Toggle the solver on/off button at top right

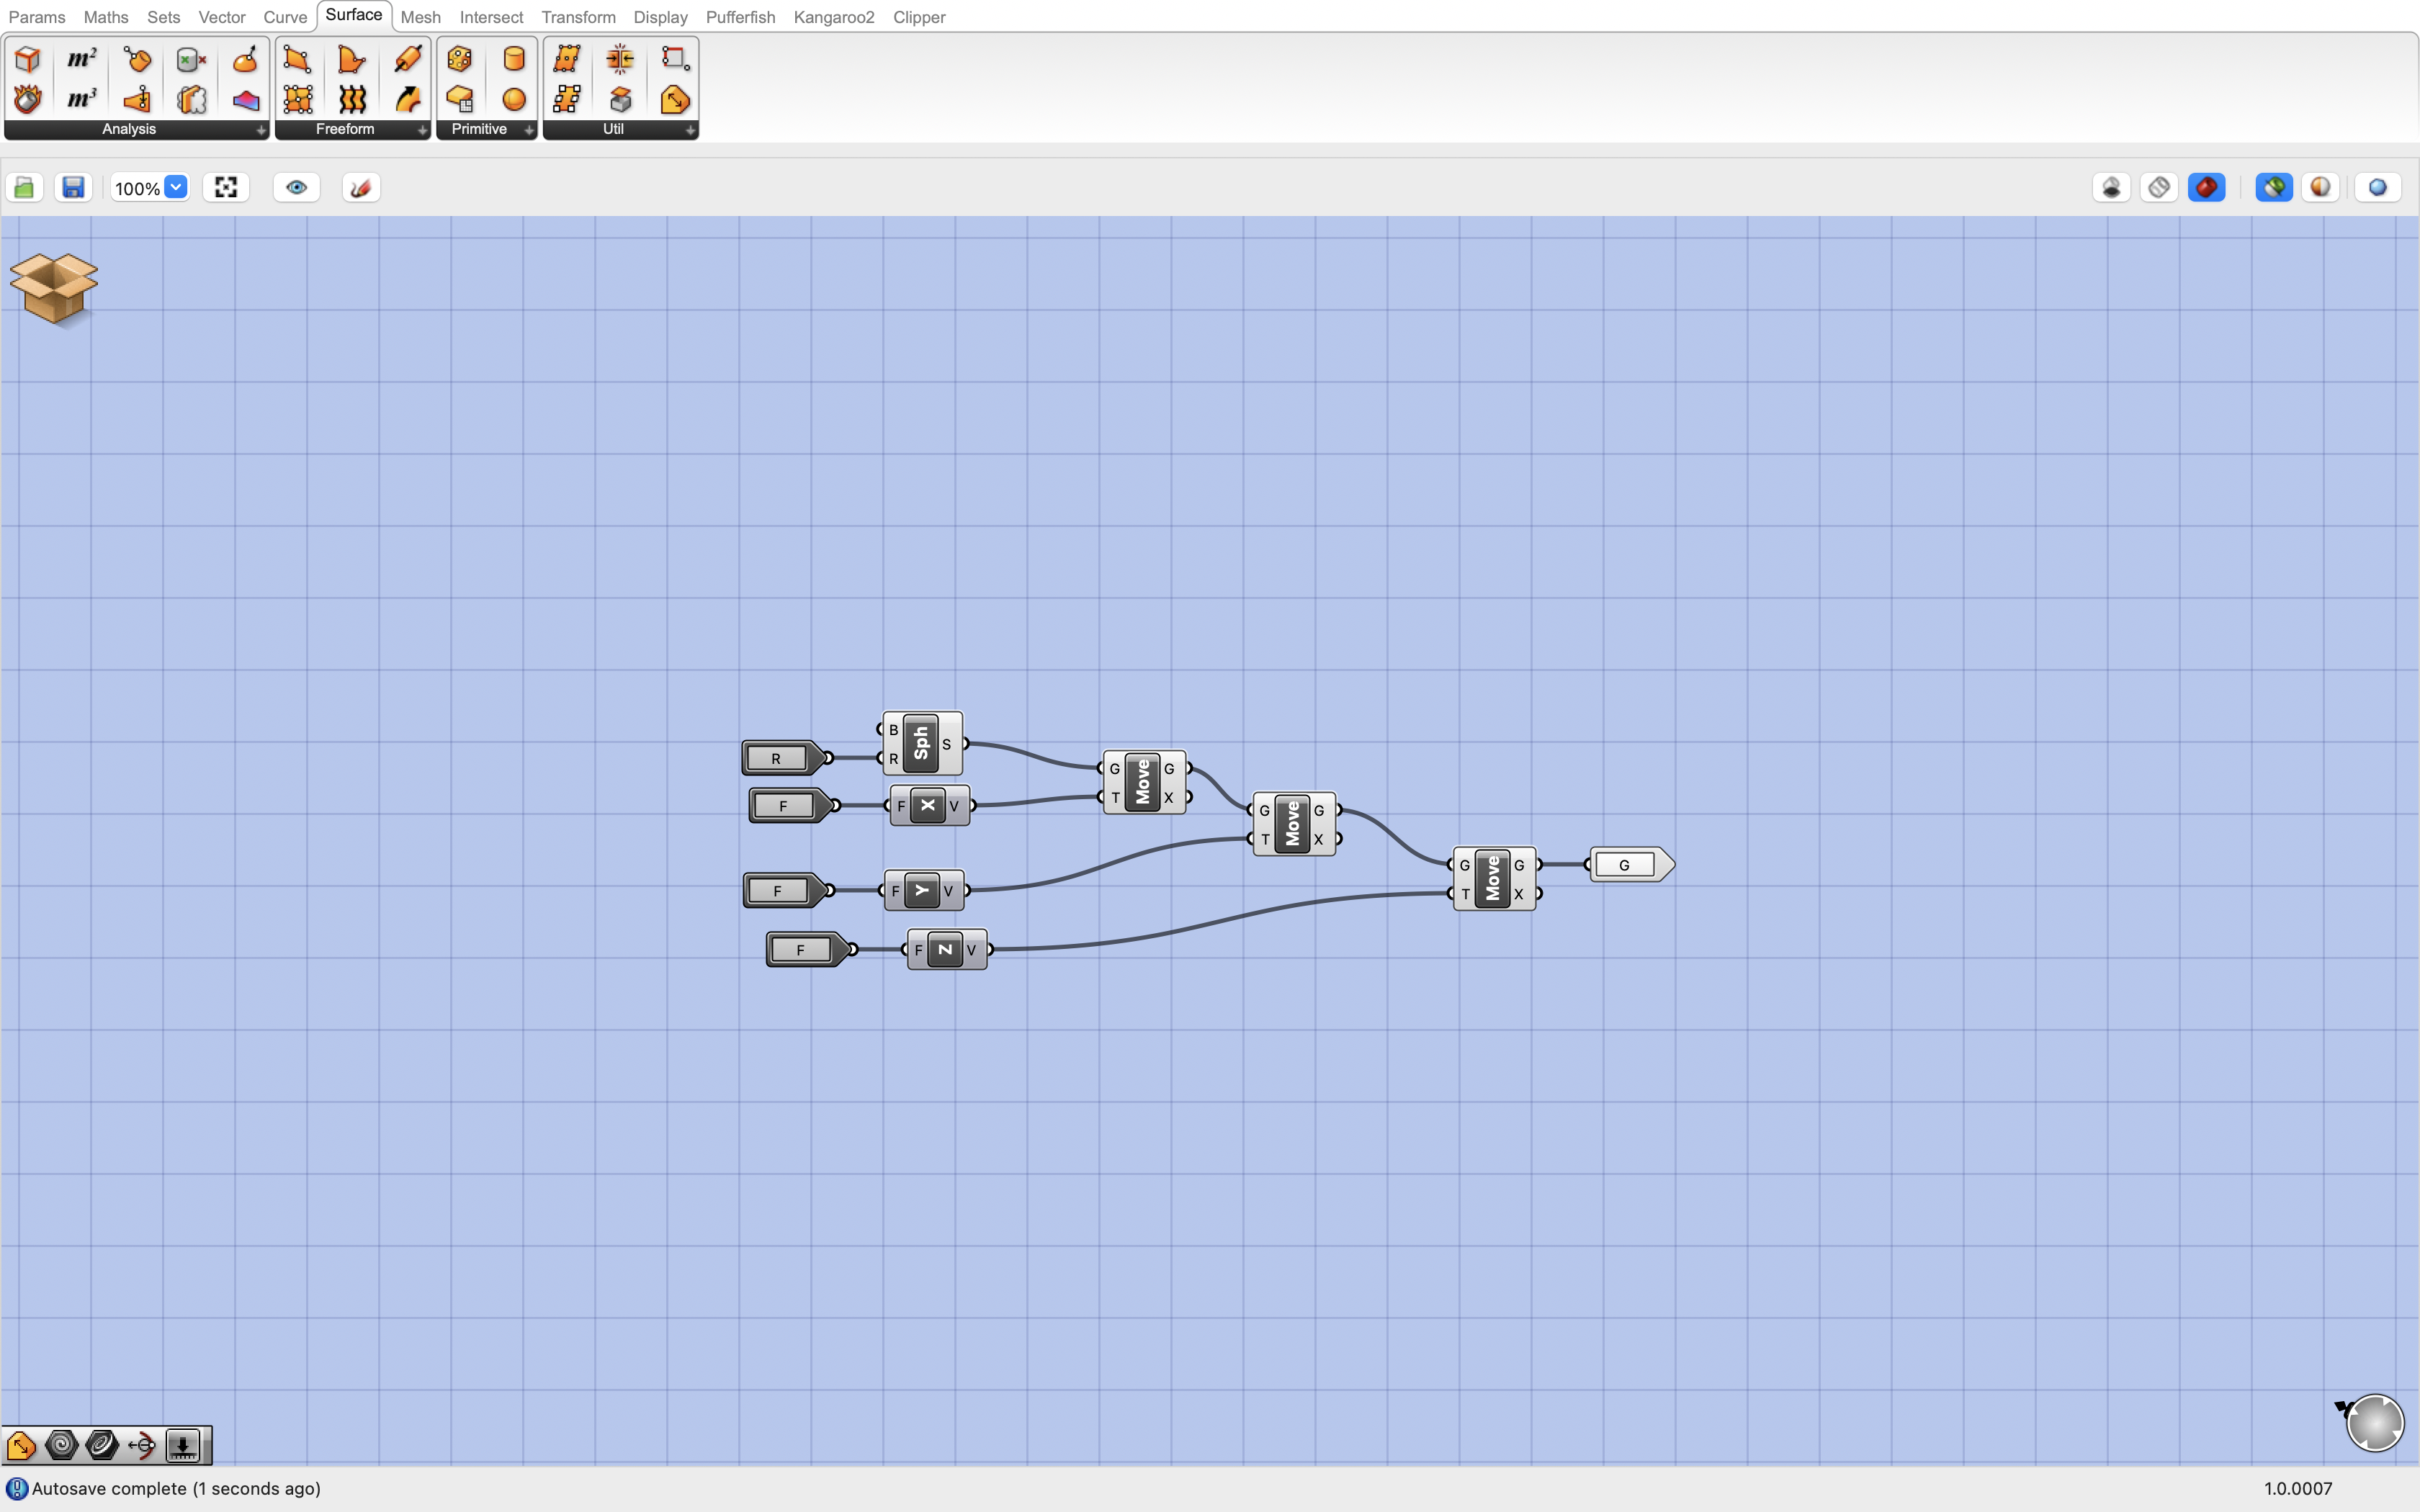click(2273, 187)
